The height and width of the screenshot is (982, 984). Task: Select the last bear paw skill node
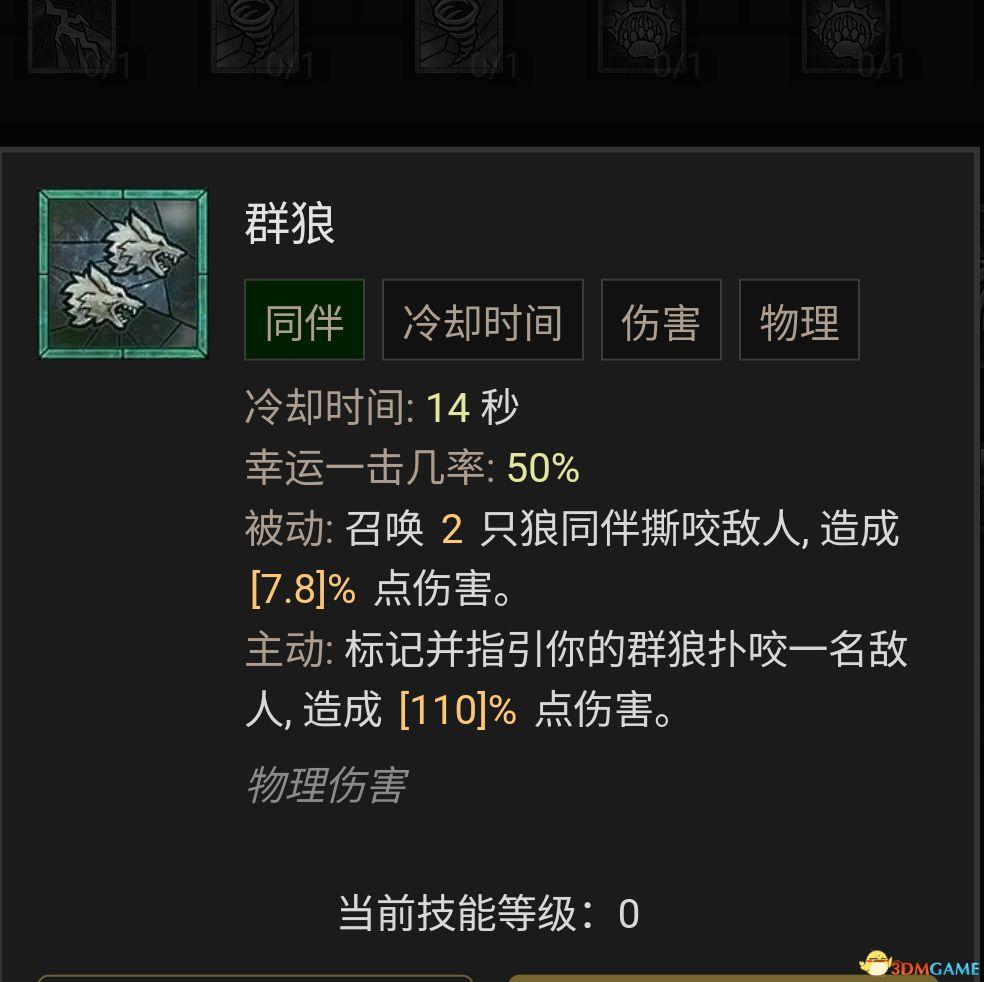[846, 35]
